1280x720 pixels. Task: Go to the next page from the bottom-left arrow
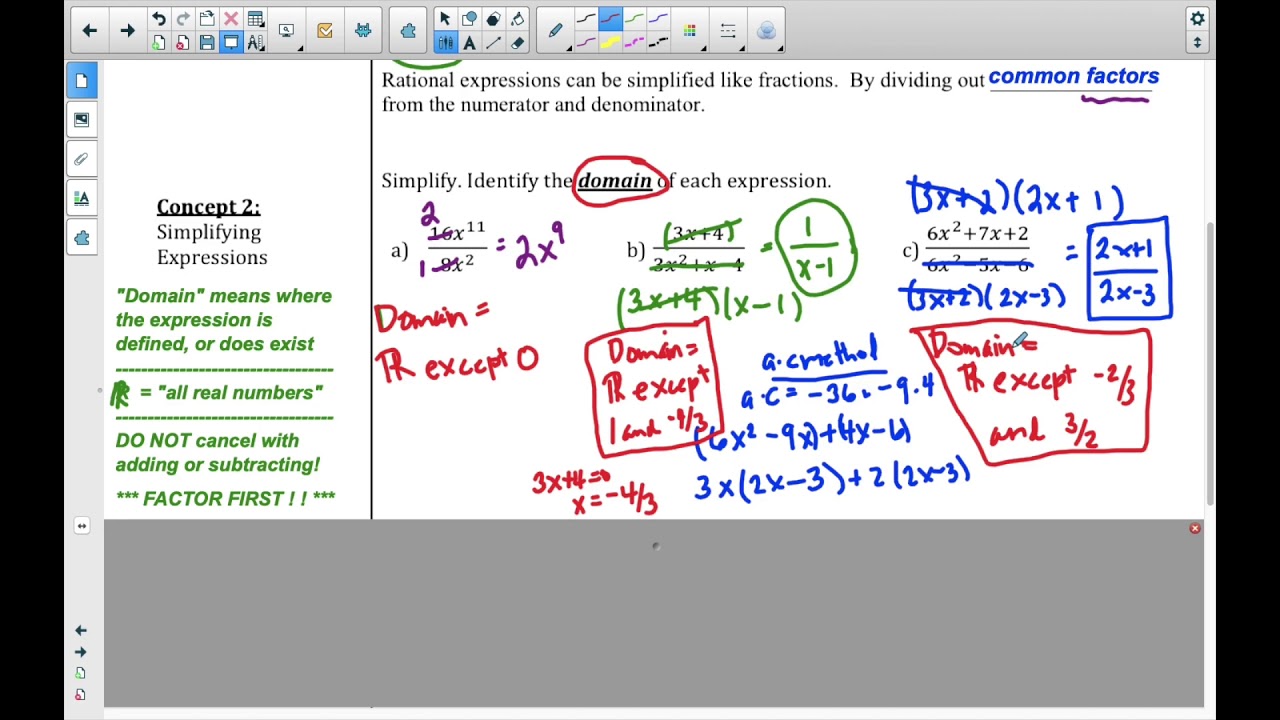tap(81, 652)
